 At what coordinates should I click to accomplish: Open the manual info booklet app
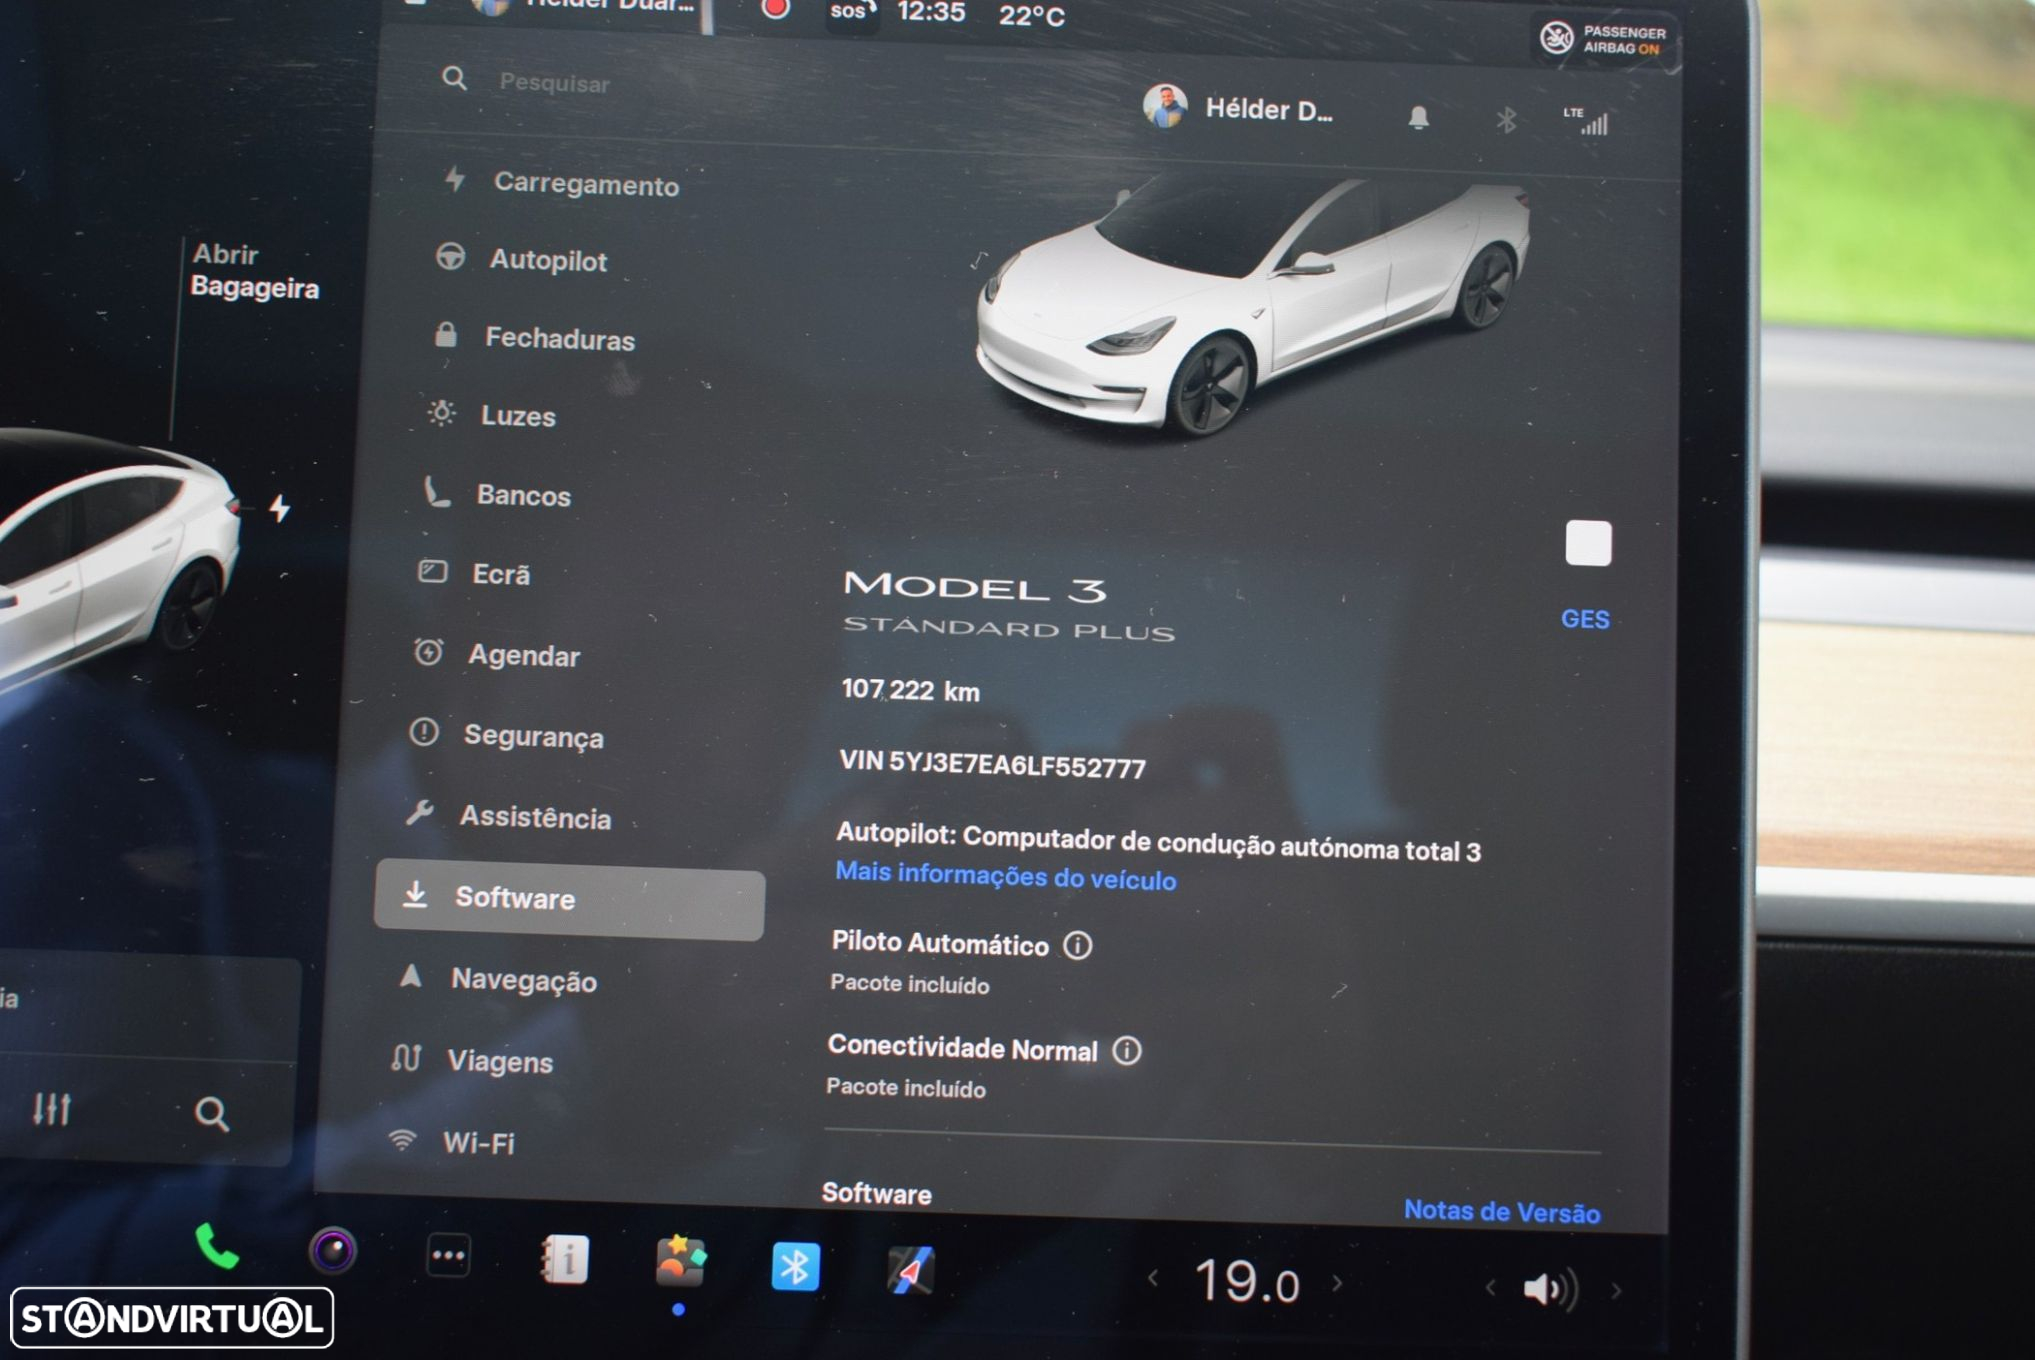564,1260
